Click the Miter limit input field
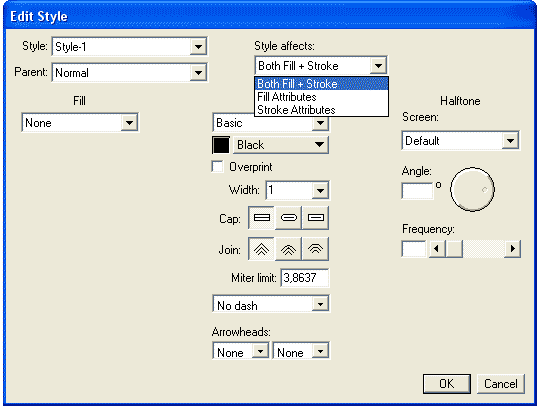The height and width of the screenshot is (409, 539). click(305, 278)
